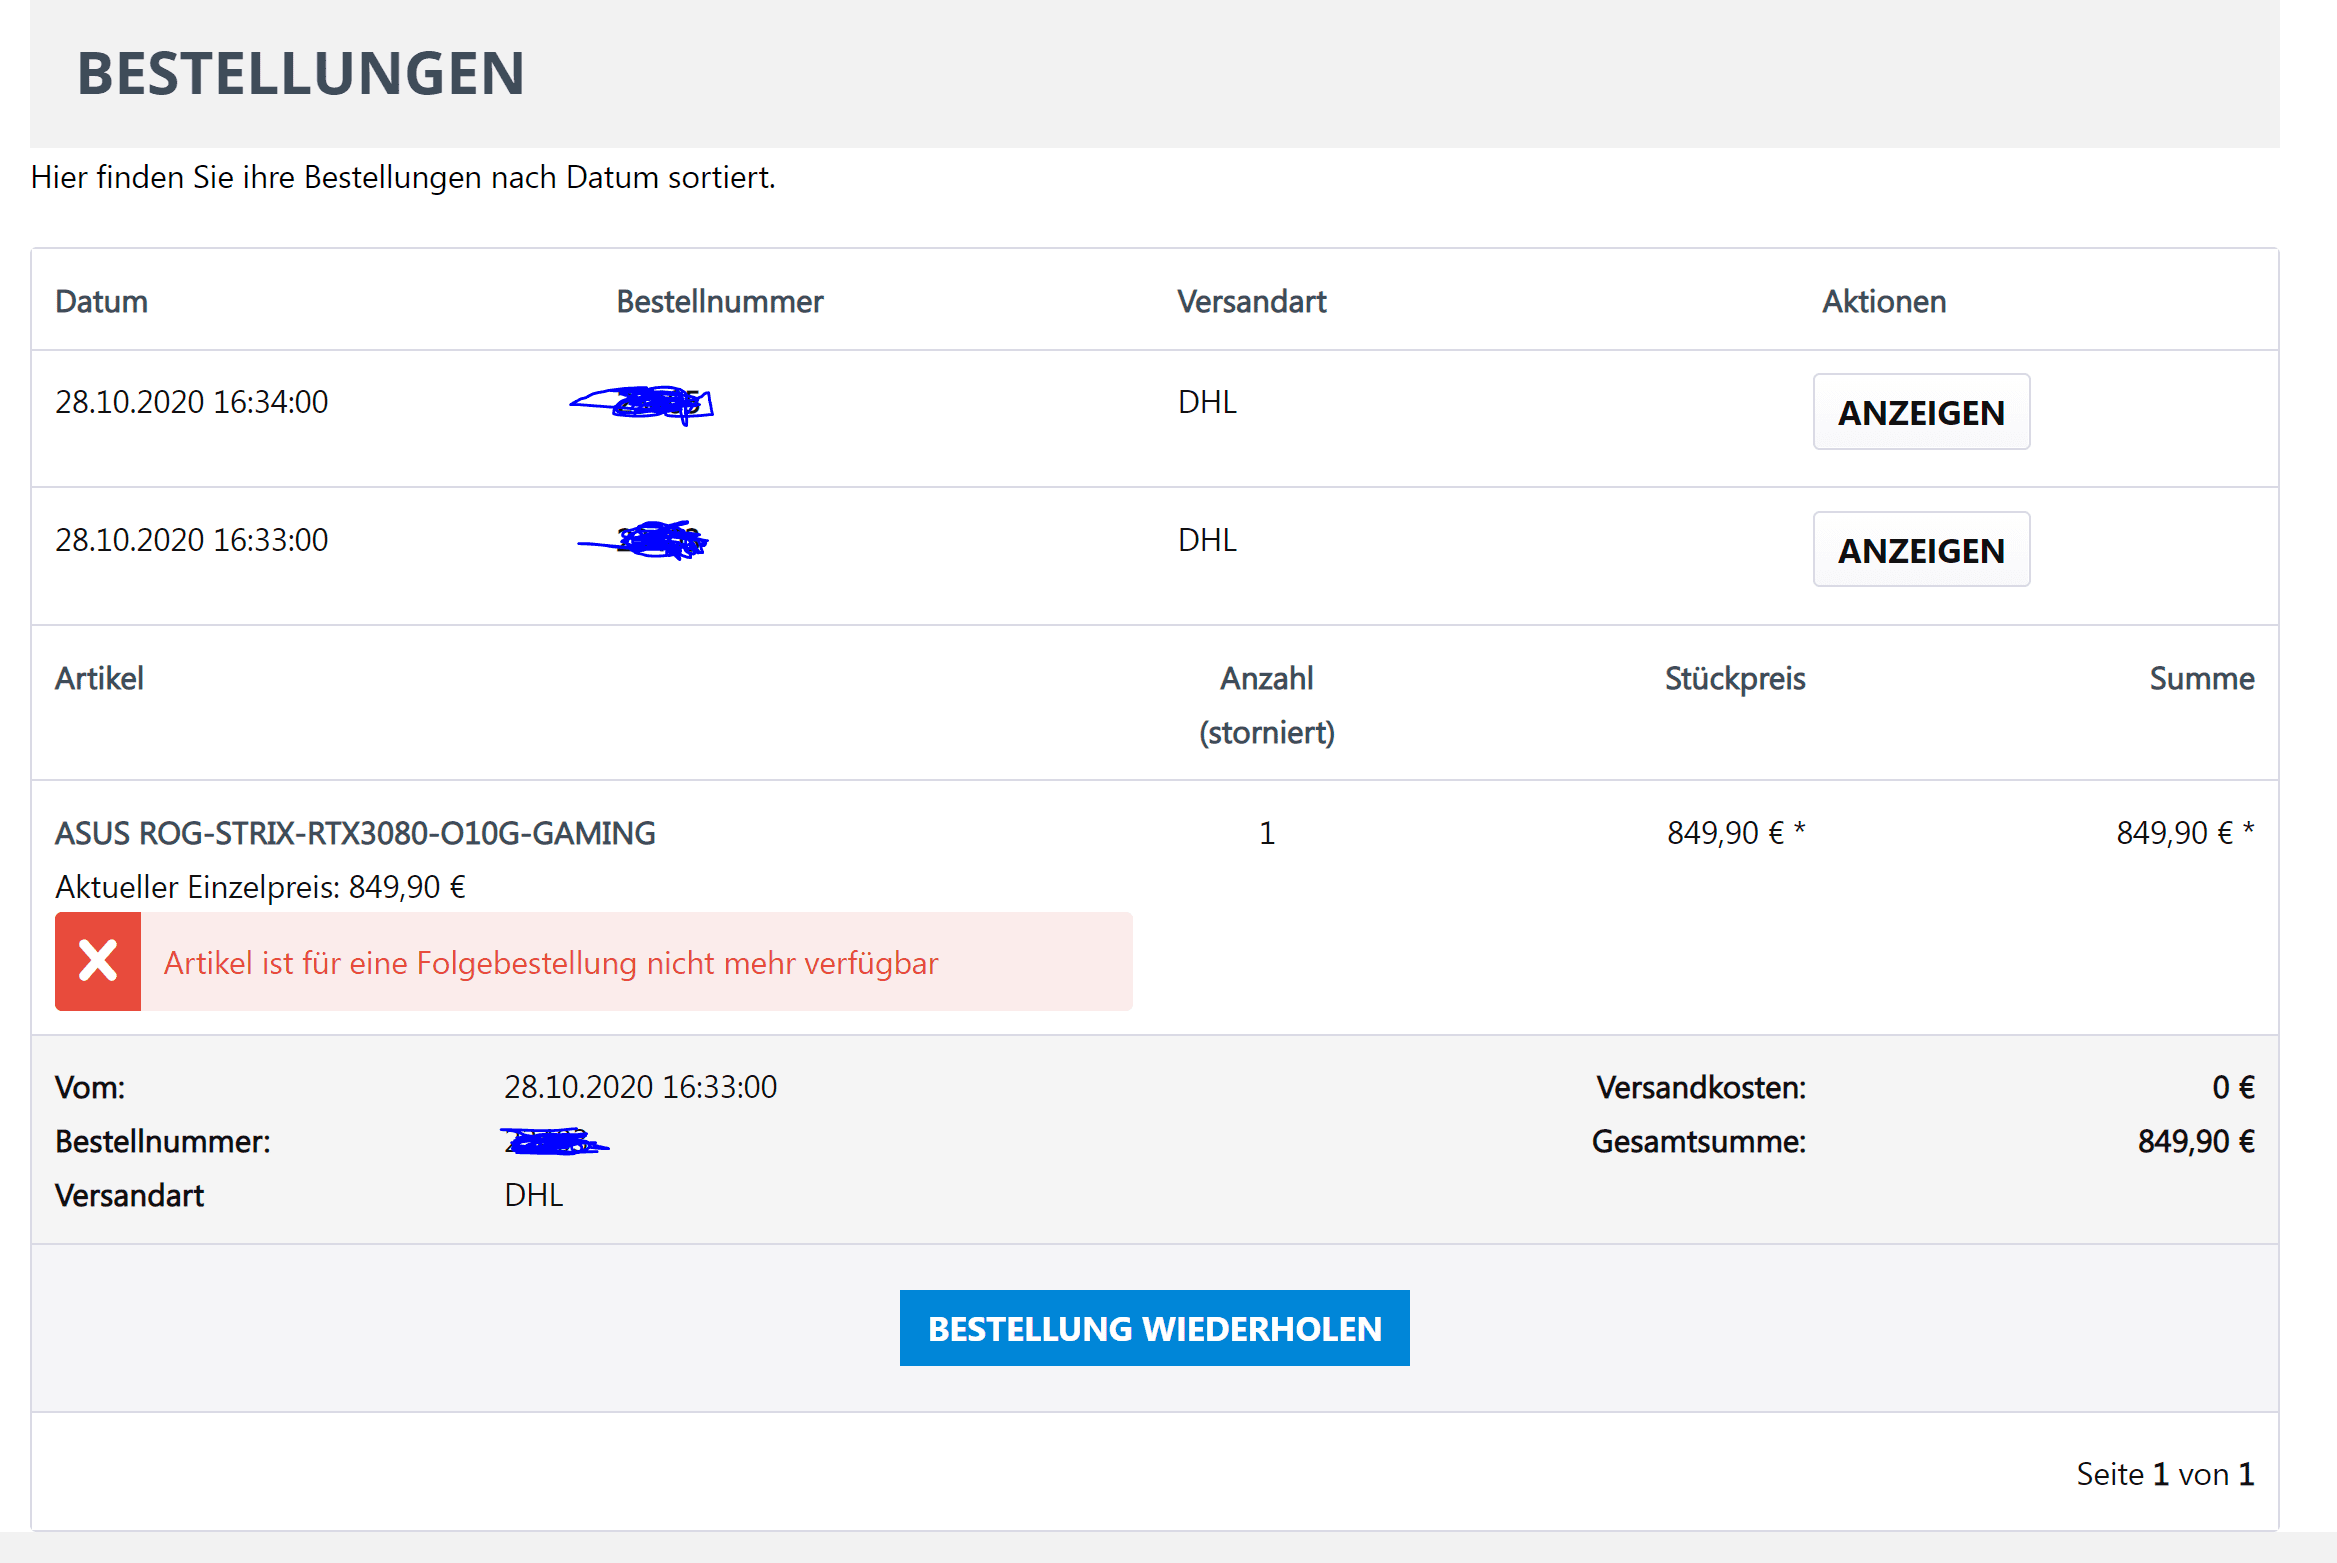Click the Bestellnummer column header
2337x1563 pixels.
point(719,301)
